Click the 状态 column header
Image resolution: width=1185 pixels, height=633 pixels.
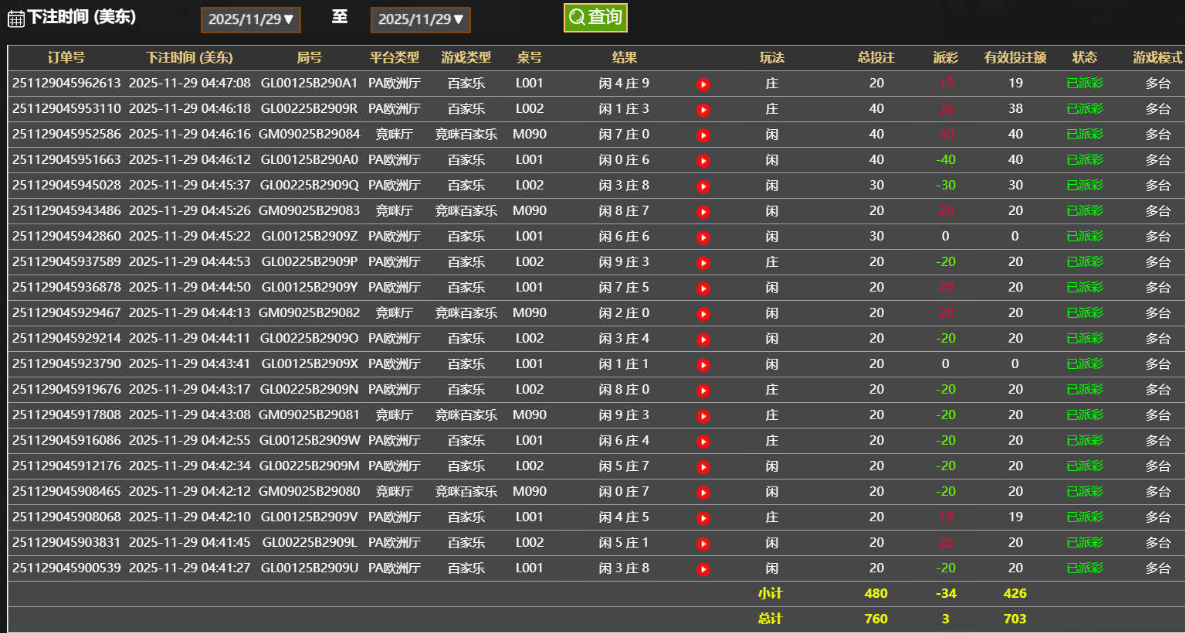coord(1085,57)
